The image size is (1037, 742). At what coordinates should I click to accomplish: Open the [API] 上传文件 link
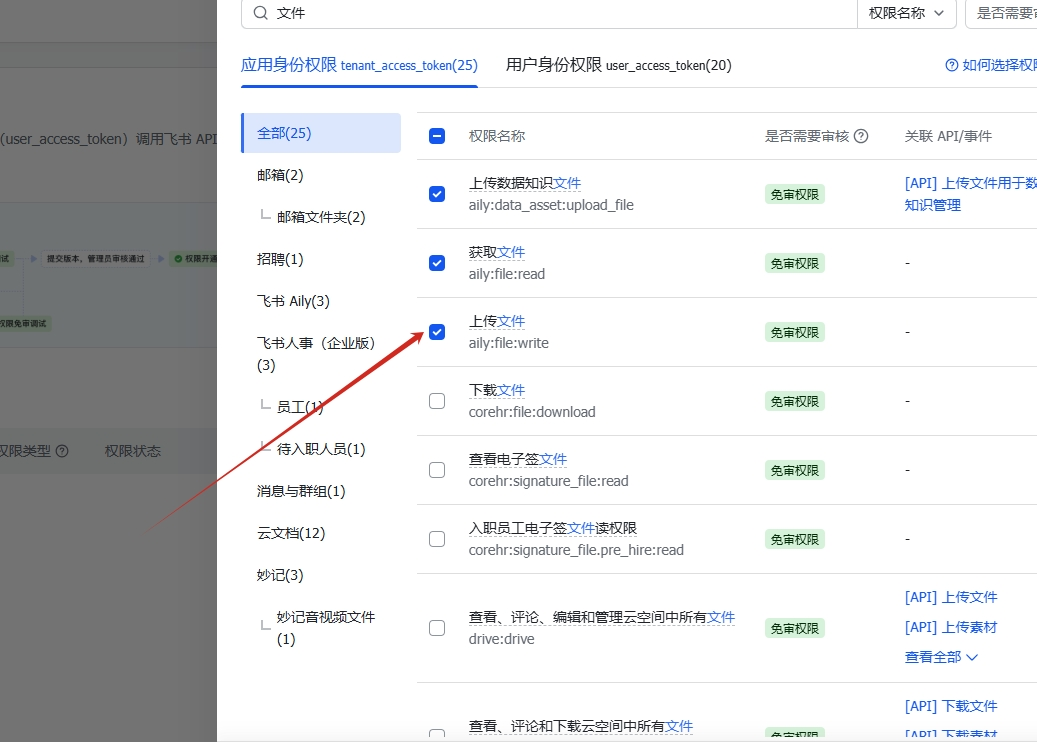coord(951,597)
